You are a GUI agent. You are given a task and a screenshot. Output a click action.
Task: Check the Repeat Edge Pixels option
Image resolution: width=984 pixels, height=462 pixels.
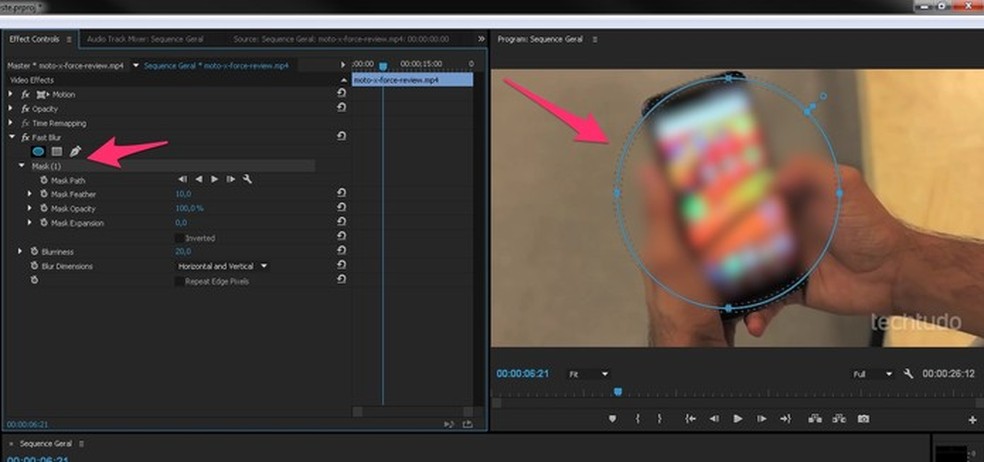179,282
